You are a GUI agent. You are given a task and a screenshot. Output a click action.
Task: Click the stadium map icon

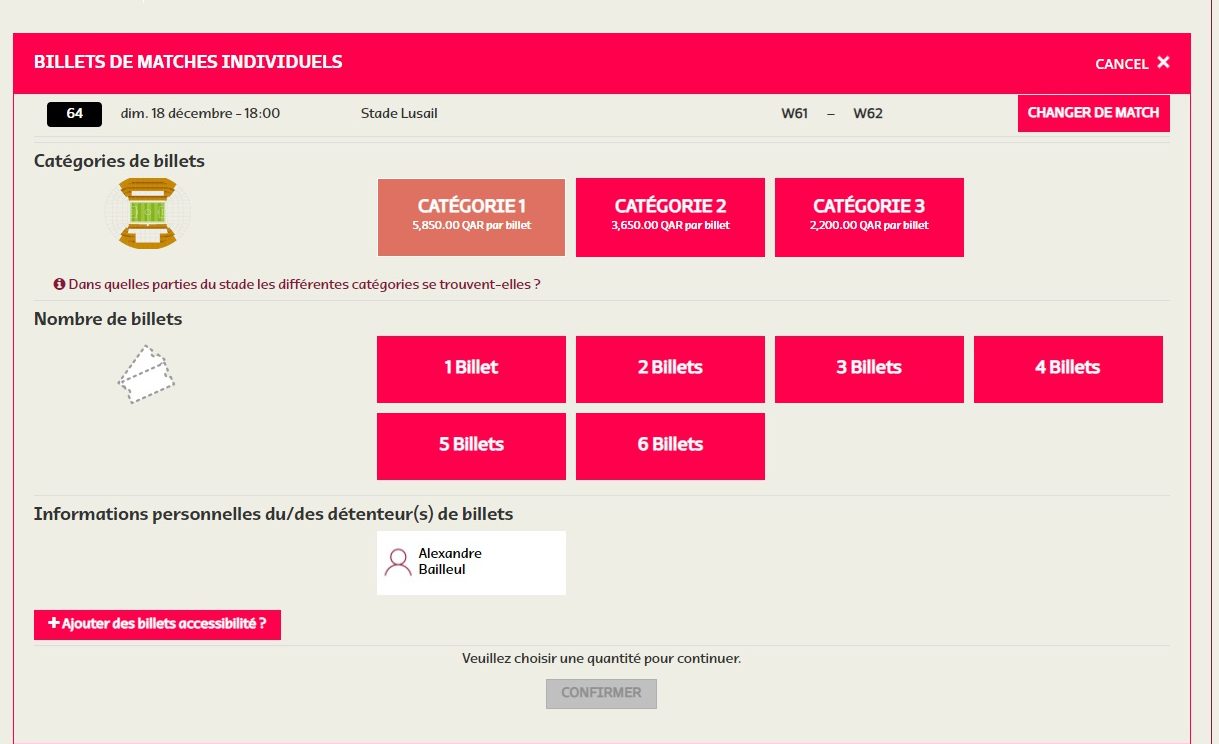[x=147, y=213]
